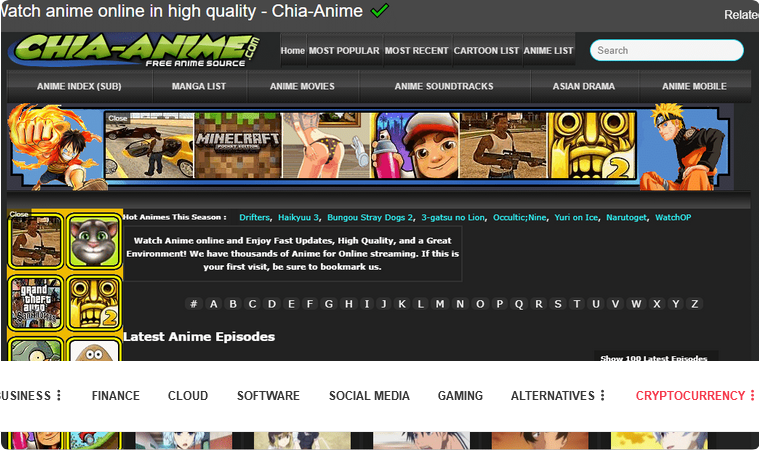Open the MOST RECENT page
This screenshot has height=450, width=759.
click(417, 50)
